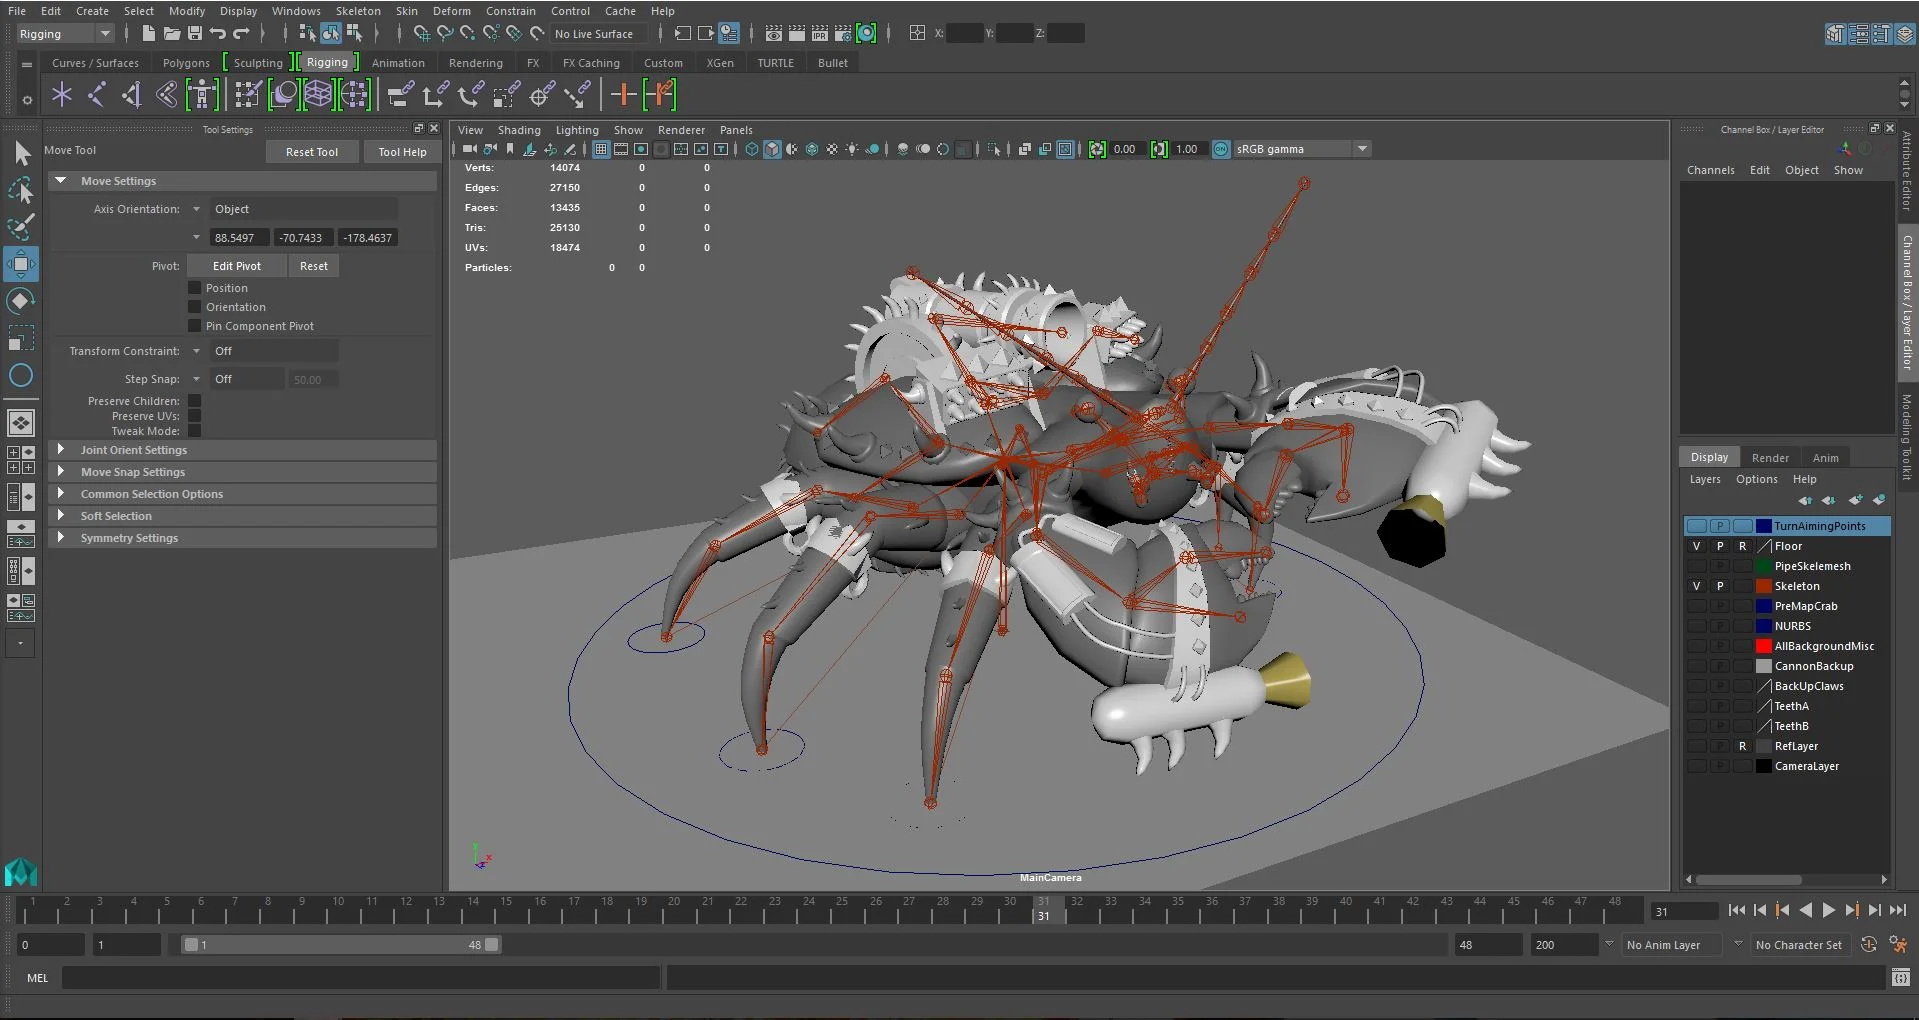Viewport: 1919px width, 1020px height.
Task: Enable the Position checkbox under Pivot
Action: (x=196, y=288)
